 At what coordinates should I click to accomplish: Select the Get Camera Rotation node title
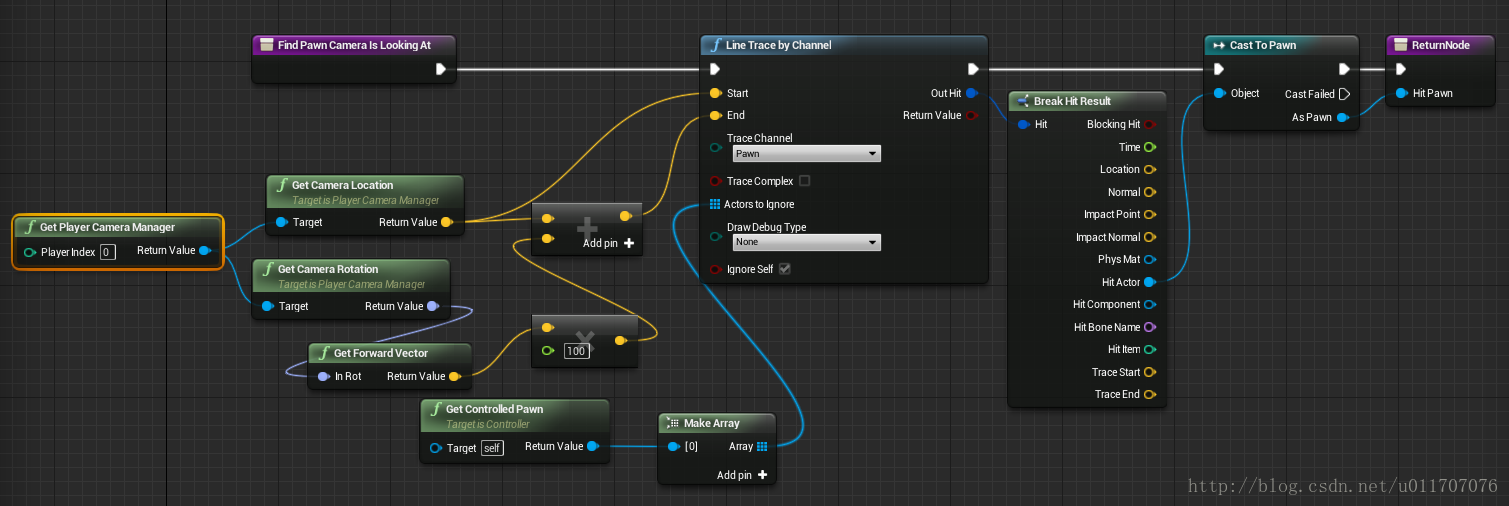pos(351,274)
